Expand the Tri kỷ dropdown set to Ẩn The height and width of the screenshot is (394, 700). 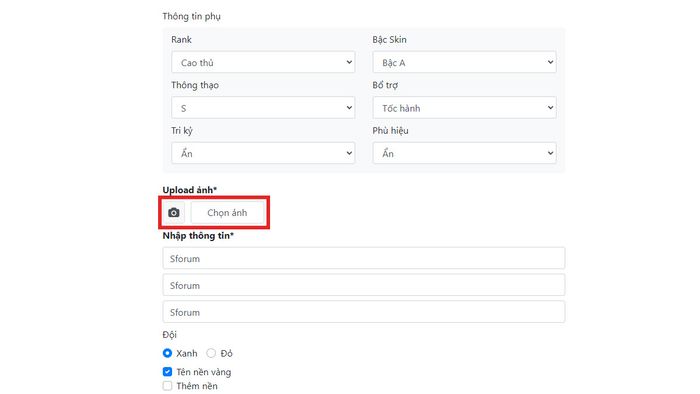(x=263, y=153)
